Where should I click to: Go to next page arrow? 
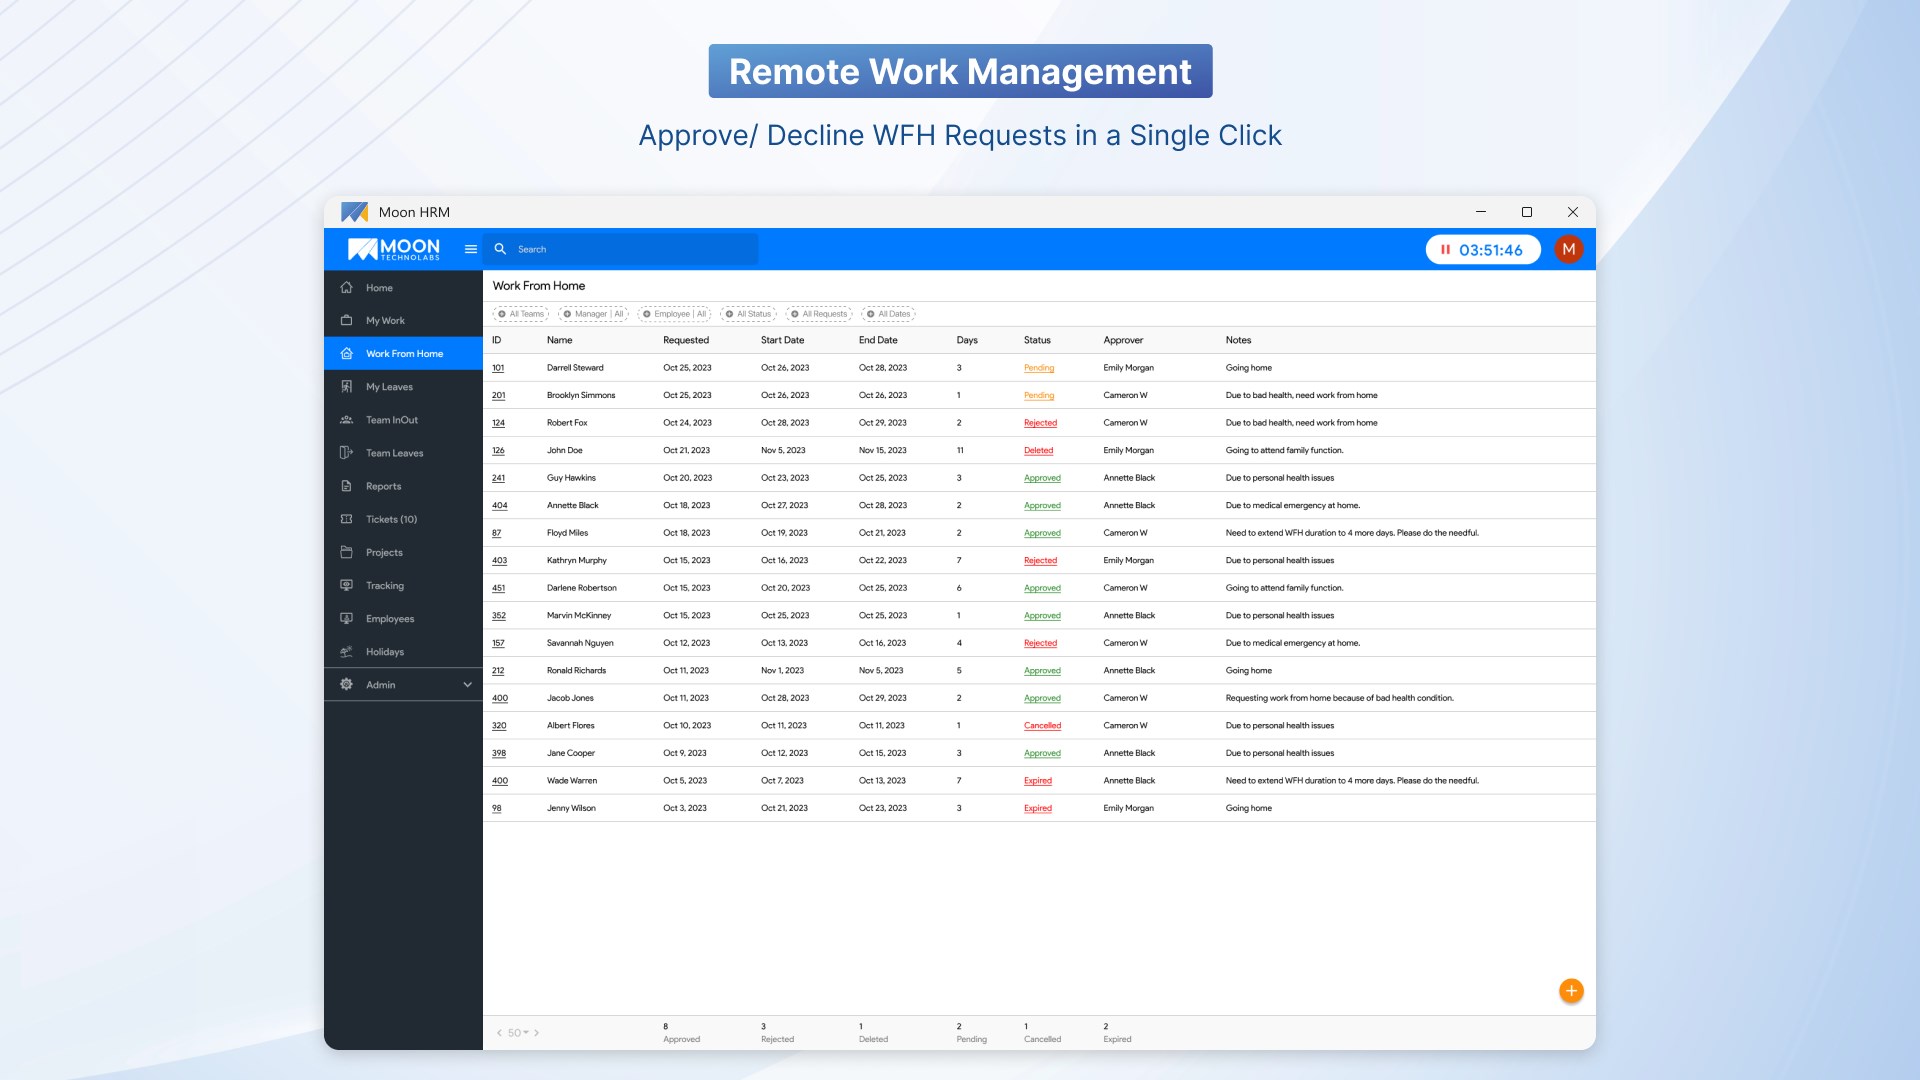pyautogui.click(x=537, y=1033)
